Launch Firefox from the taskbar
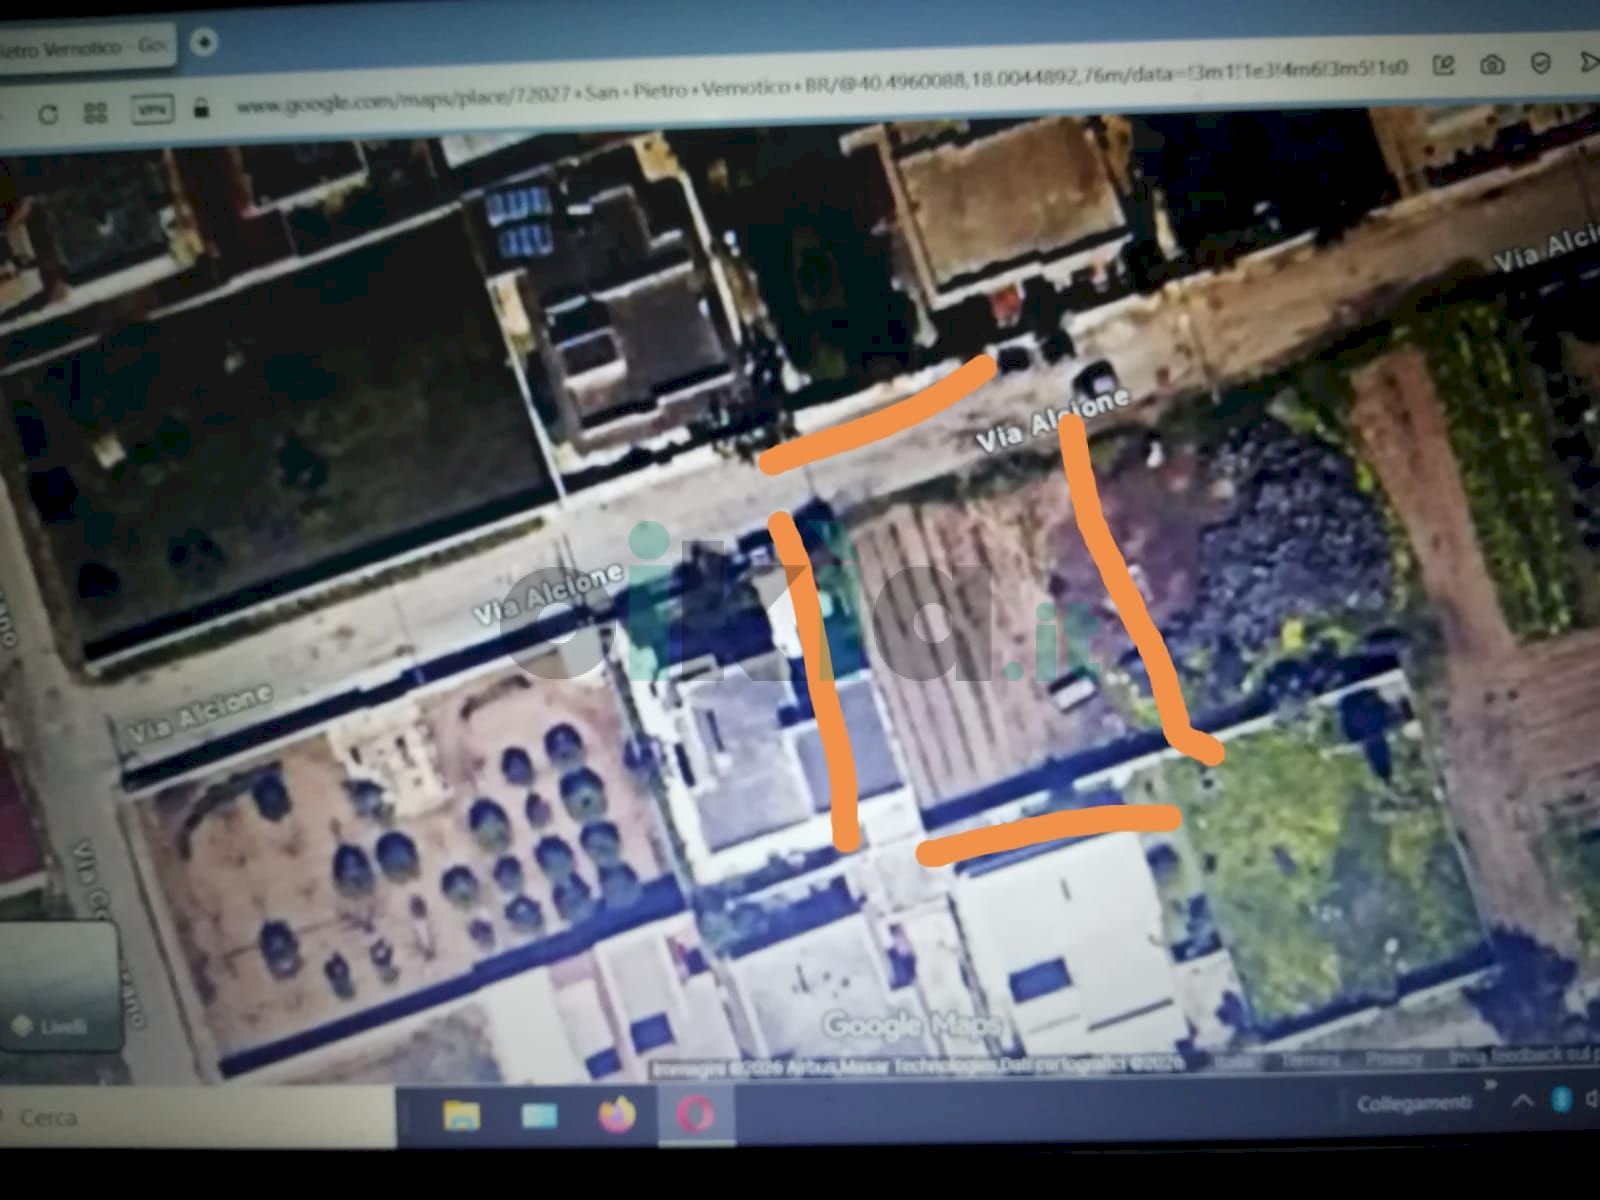1600x1200 pixels. (617, 1112)
